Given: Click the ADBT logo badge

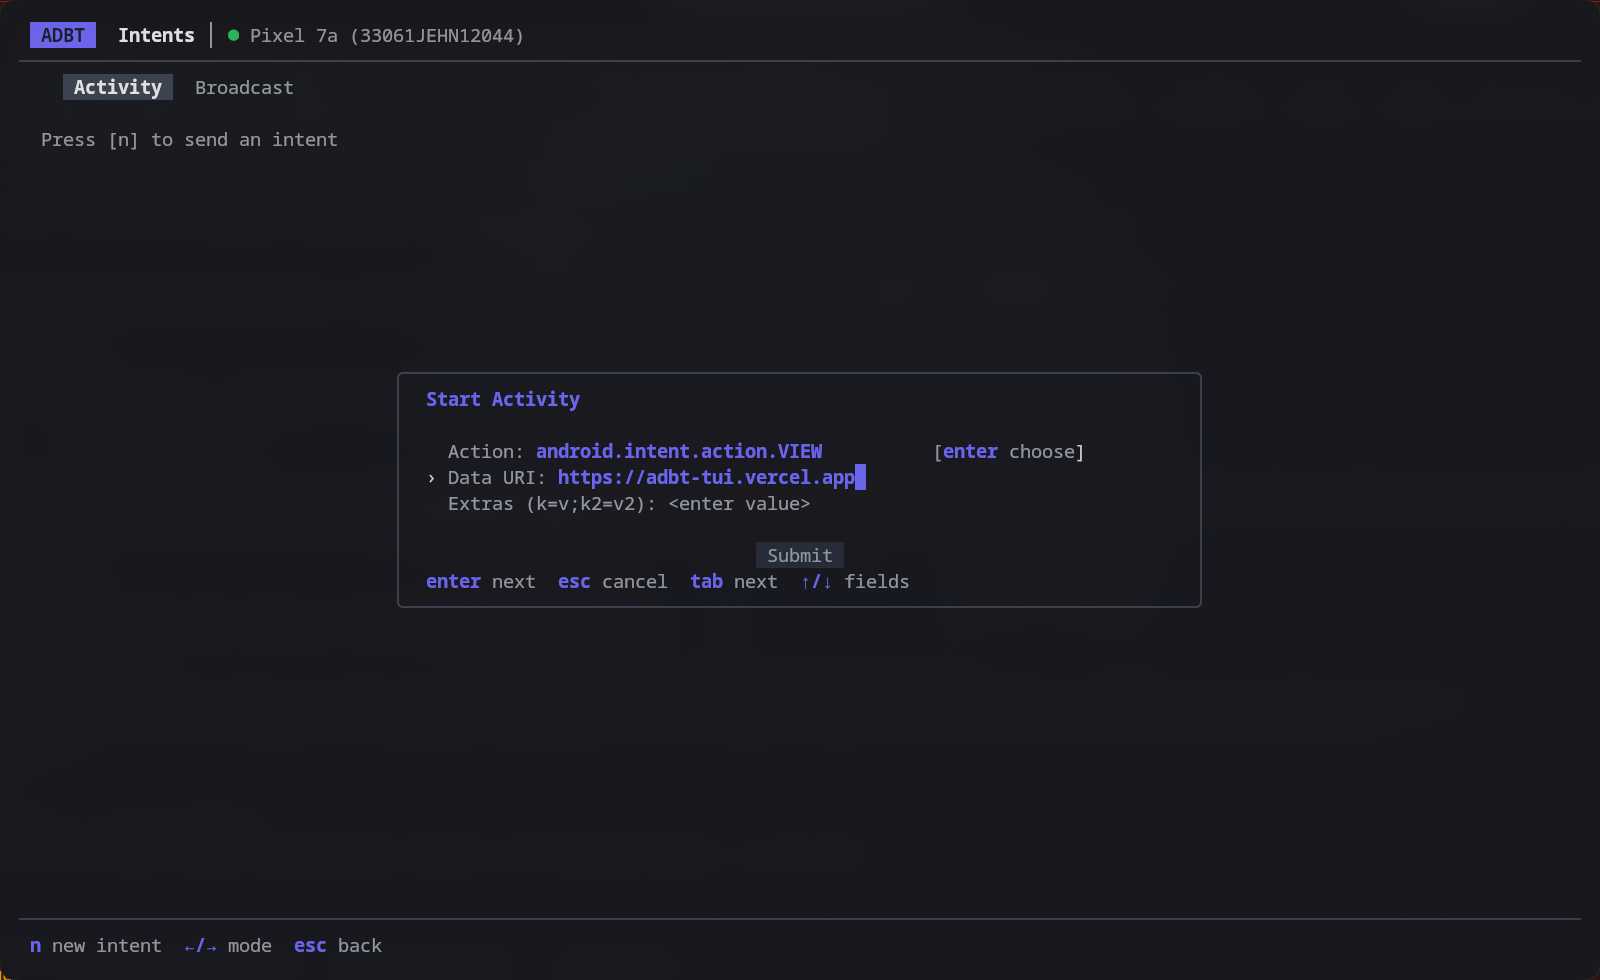Looking at the screenshot, I should (63, 35).
